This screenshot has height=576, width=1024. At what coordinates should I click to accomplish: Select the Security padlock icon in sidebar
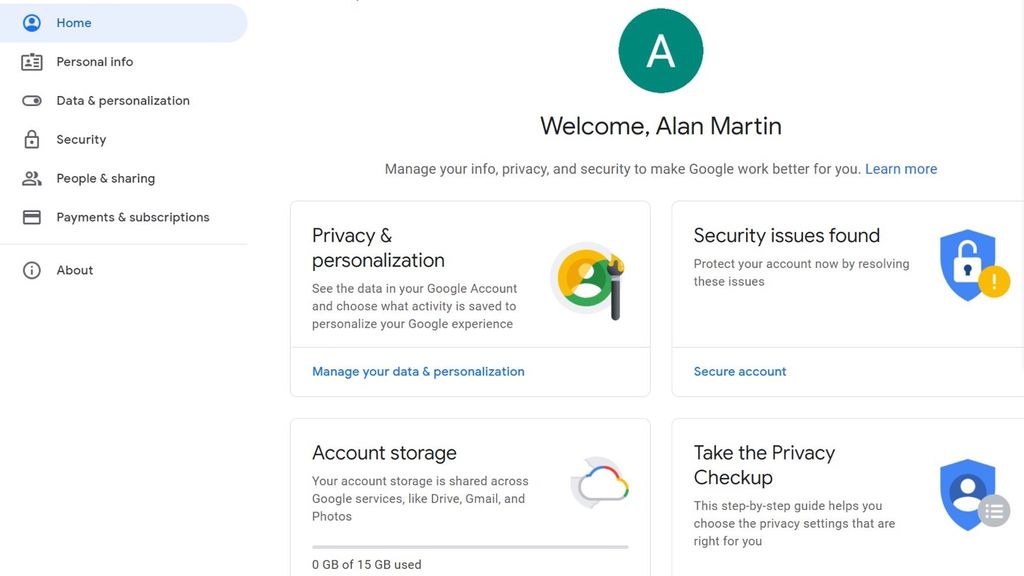click(x=32, y=139)
